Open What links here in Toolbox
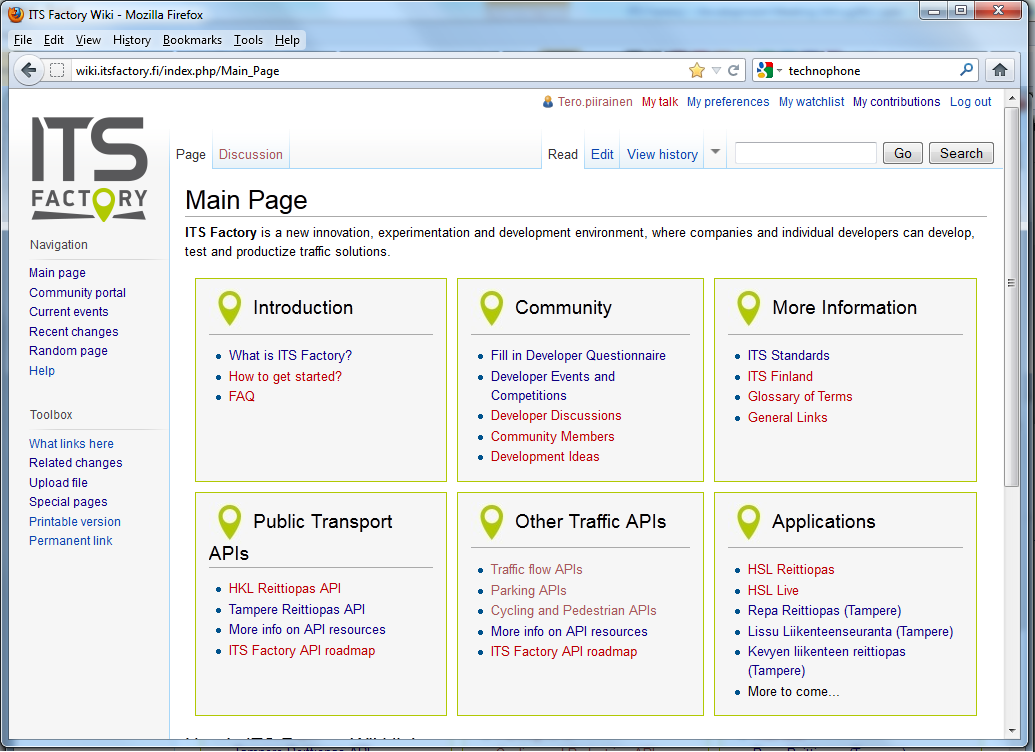This screenshot has width=1035, height=752. coord(71,444)
